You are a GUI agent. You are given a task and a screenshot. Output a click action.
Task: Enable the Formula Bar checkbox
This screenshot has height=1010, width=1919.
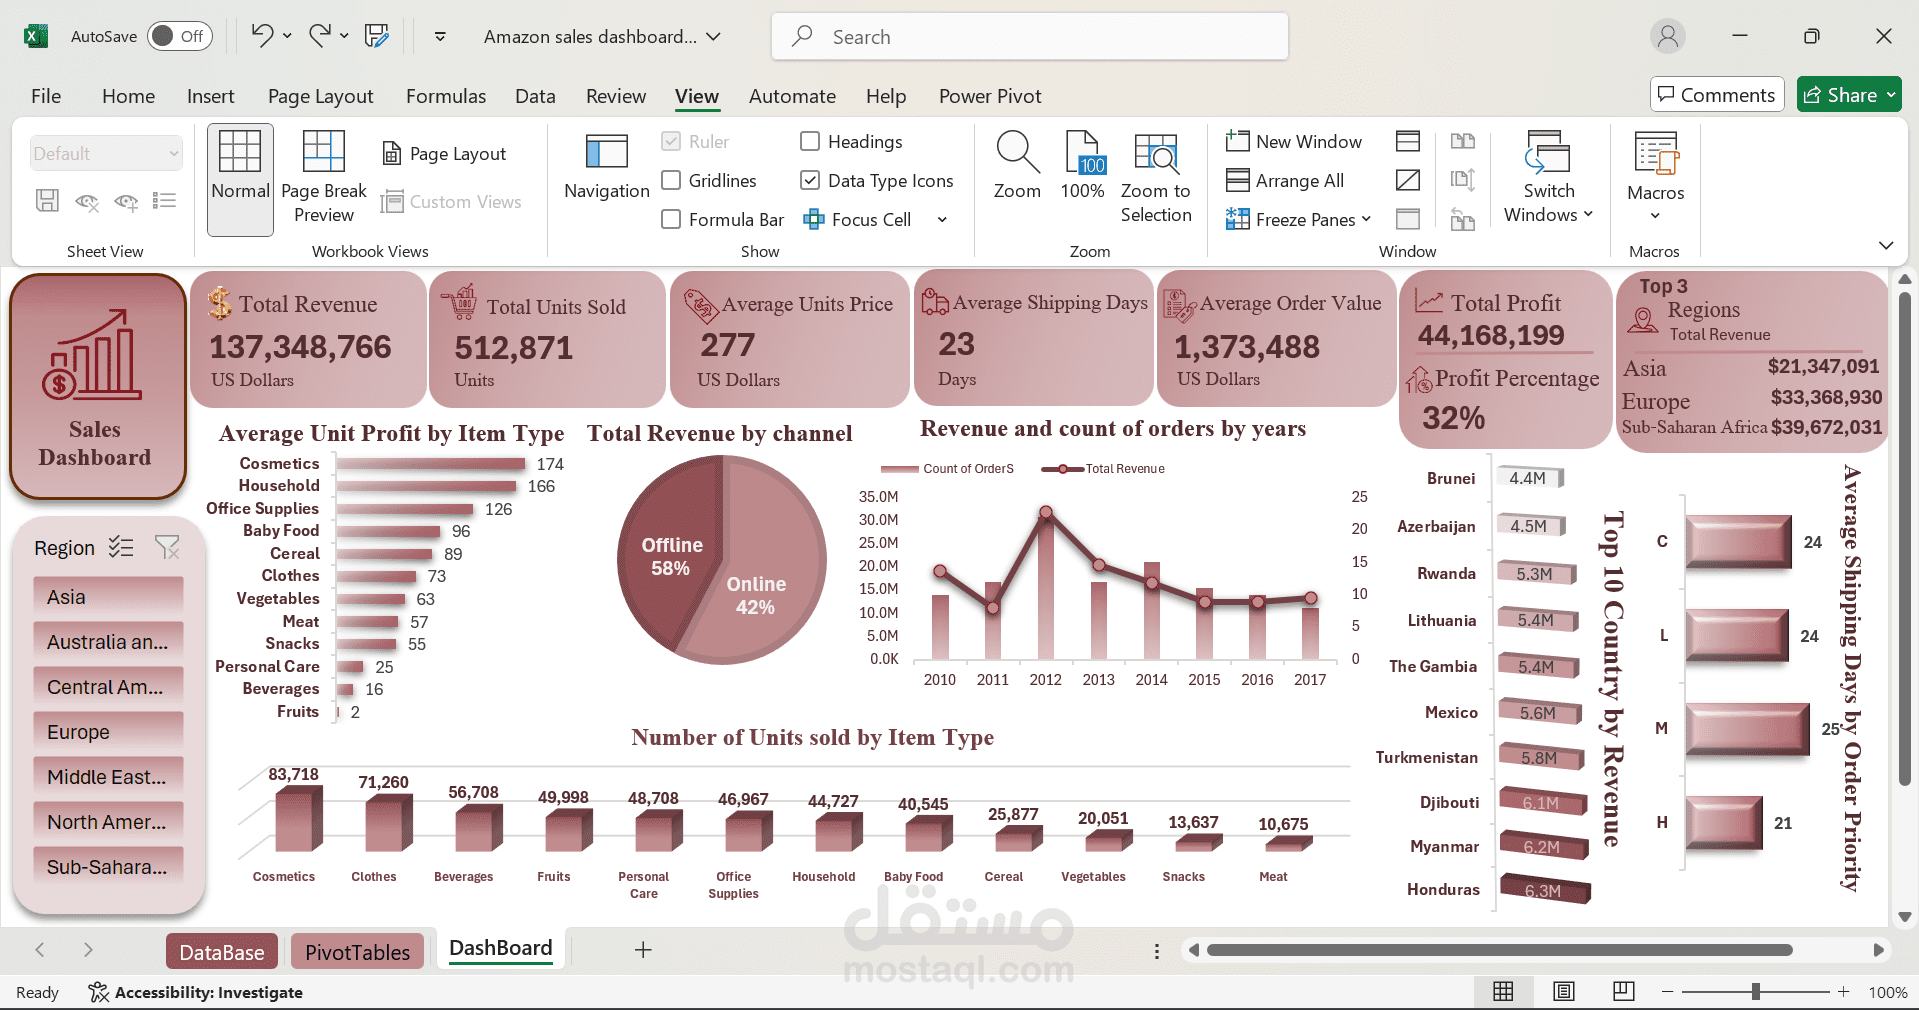[671, 219]
